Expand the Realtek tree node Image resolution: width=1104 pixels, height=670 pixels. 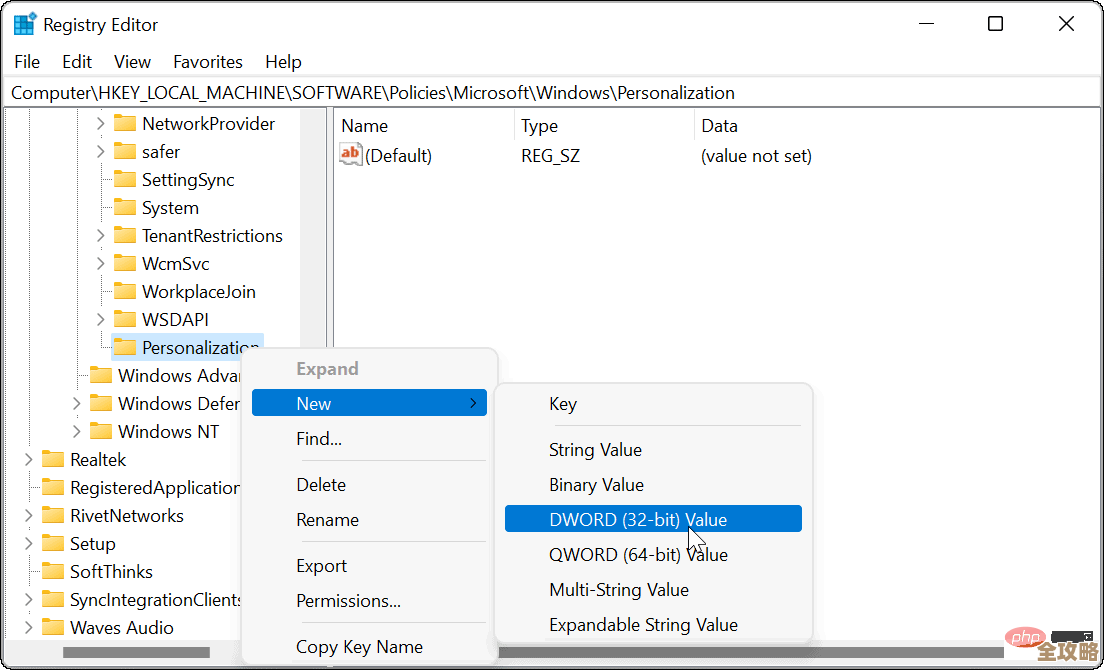click(x=29, y=459)
